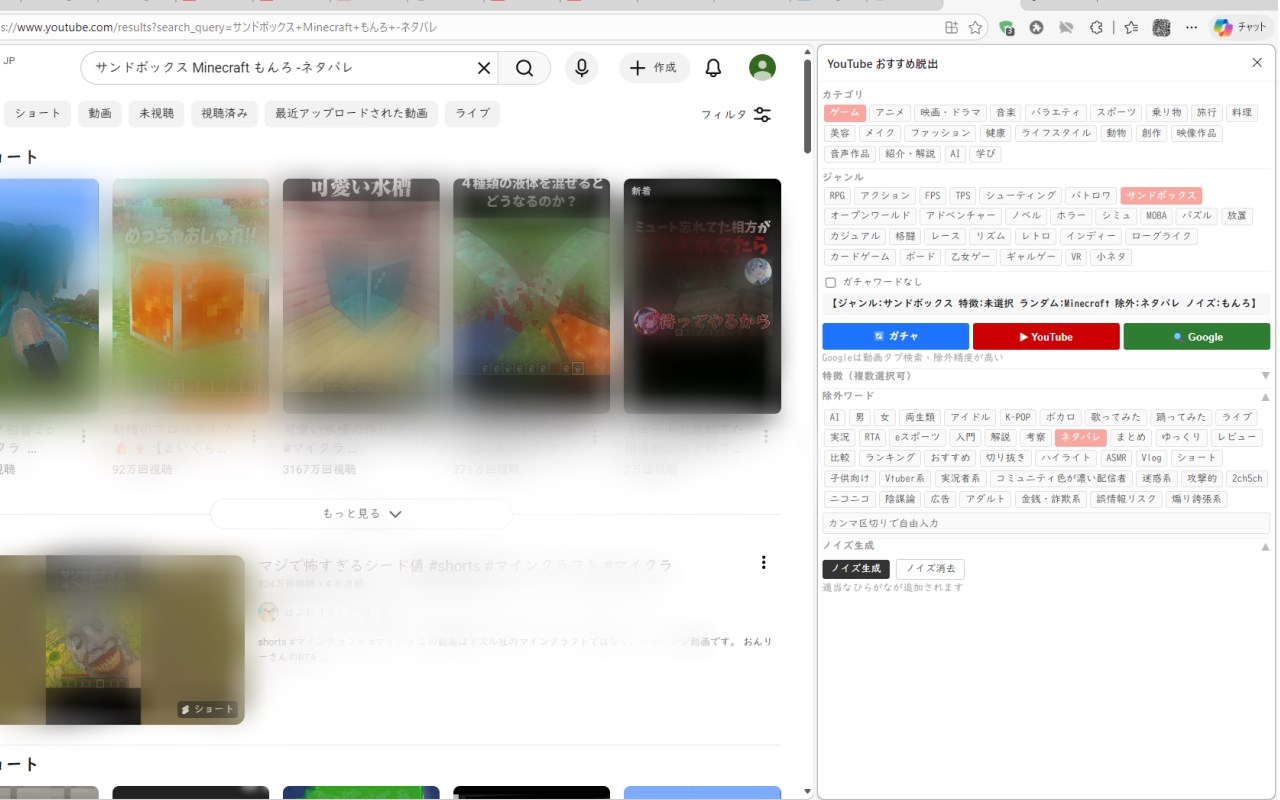Click the green shield extension icon in the toolbar
This screenshot has height=800, width=1280.
click(x=1008, y=28)
